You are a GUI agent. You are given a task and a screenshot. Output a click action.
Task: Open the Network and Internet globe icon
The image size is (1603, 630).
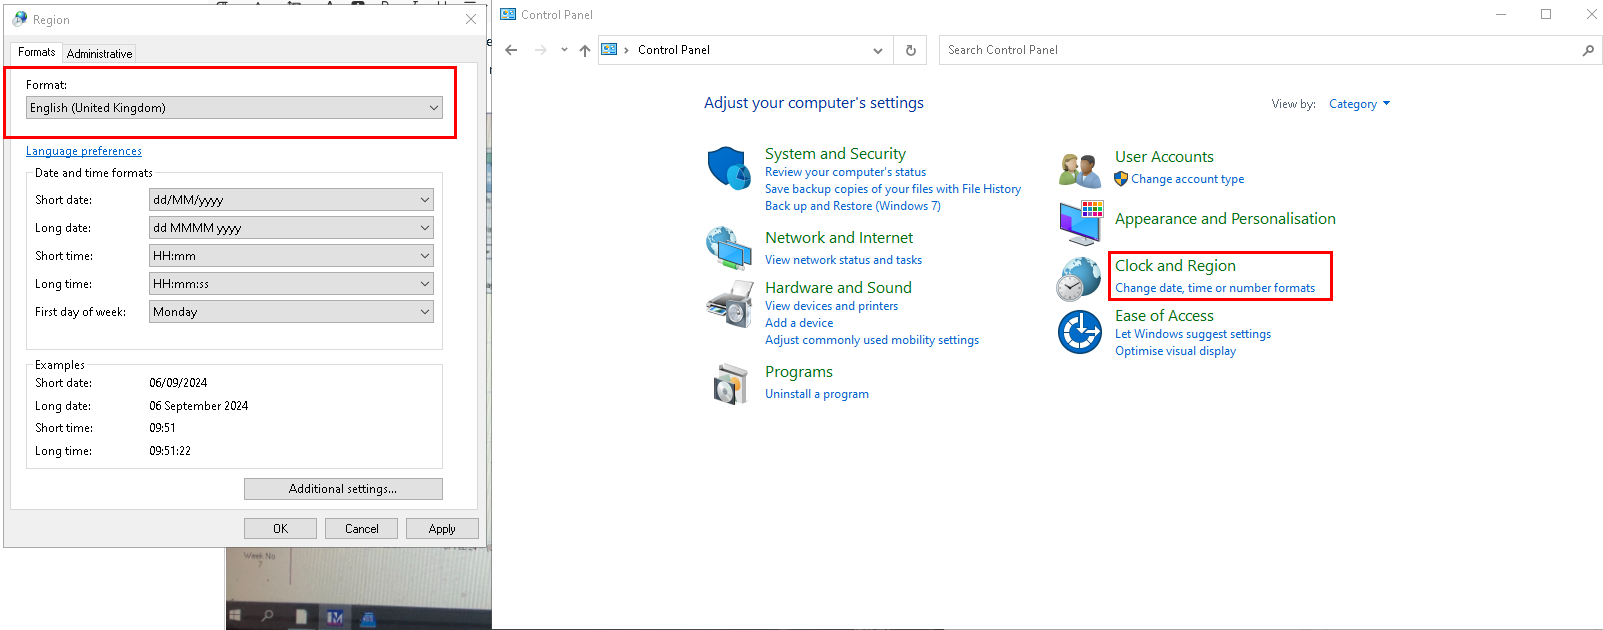click(729, 248)
